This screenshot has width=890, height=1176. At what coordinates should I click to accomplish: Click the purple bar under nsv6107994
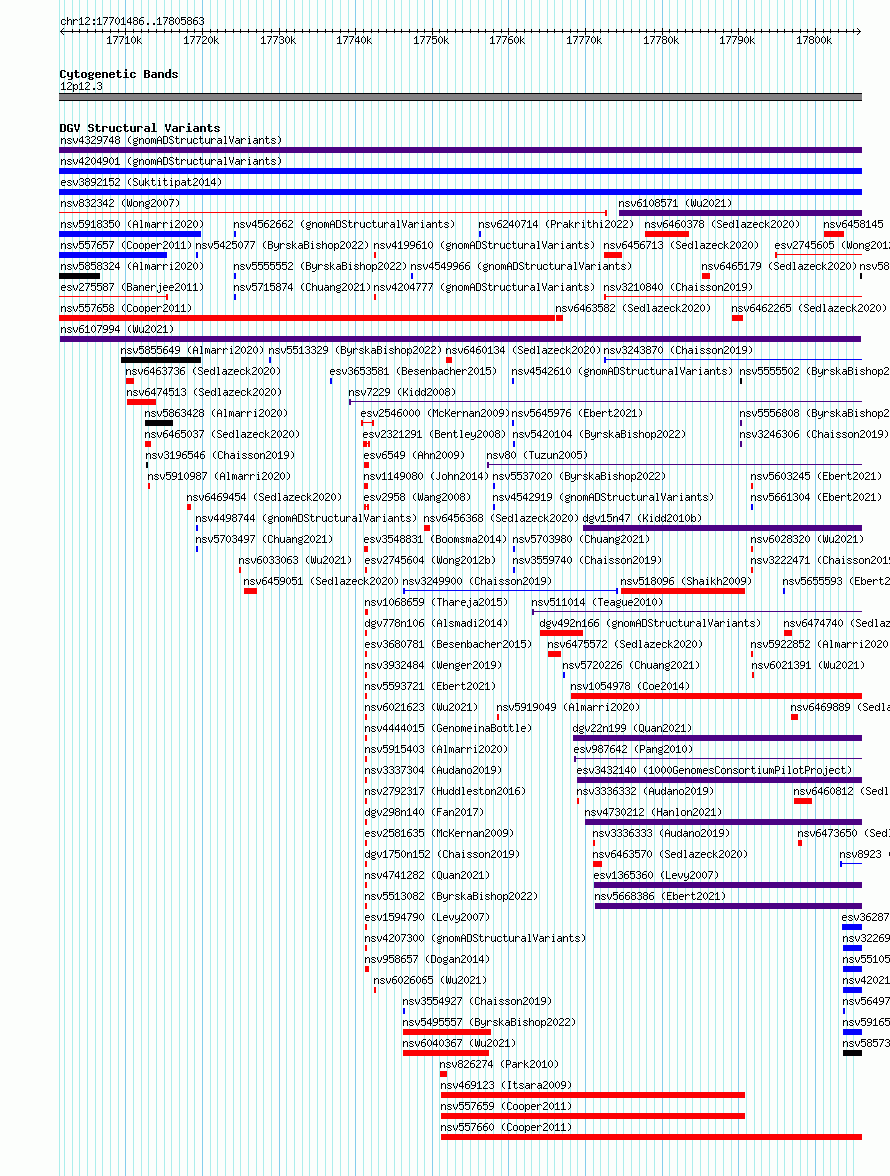(x=460, y=339)
